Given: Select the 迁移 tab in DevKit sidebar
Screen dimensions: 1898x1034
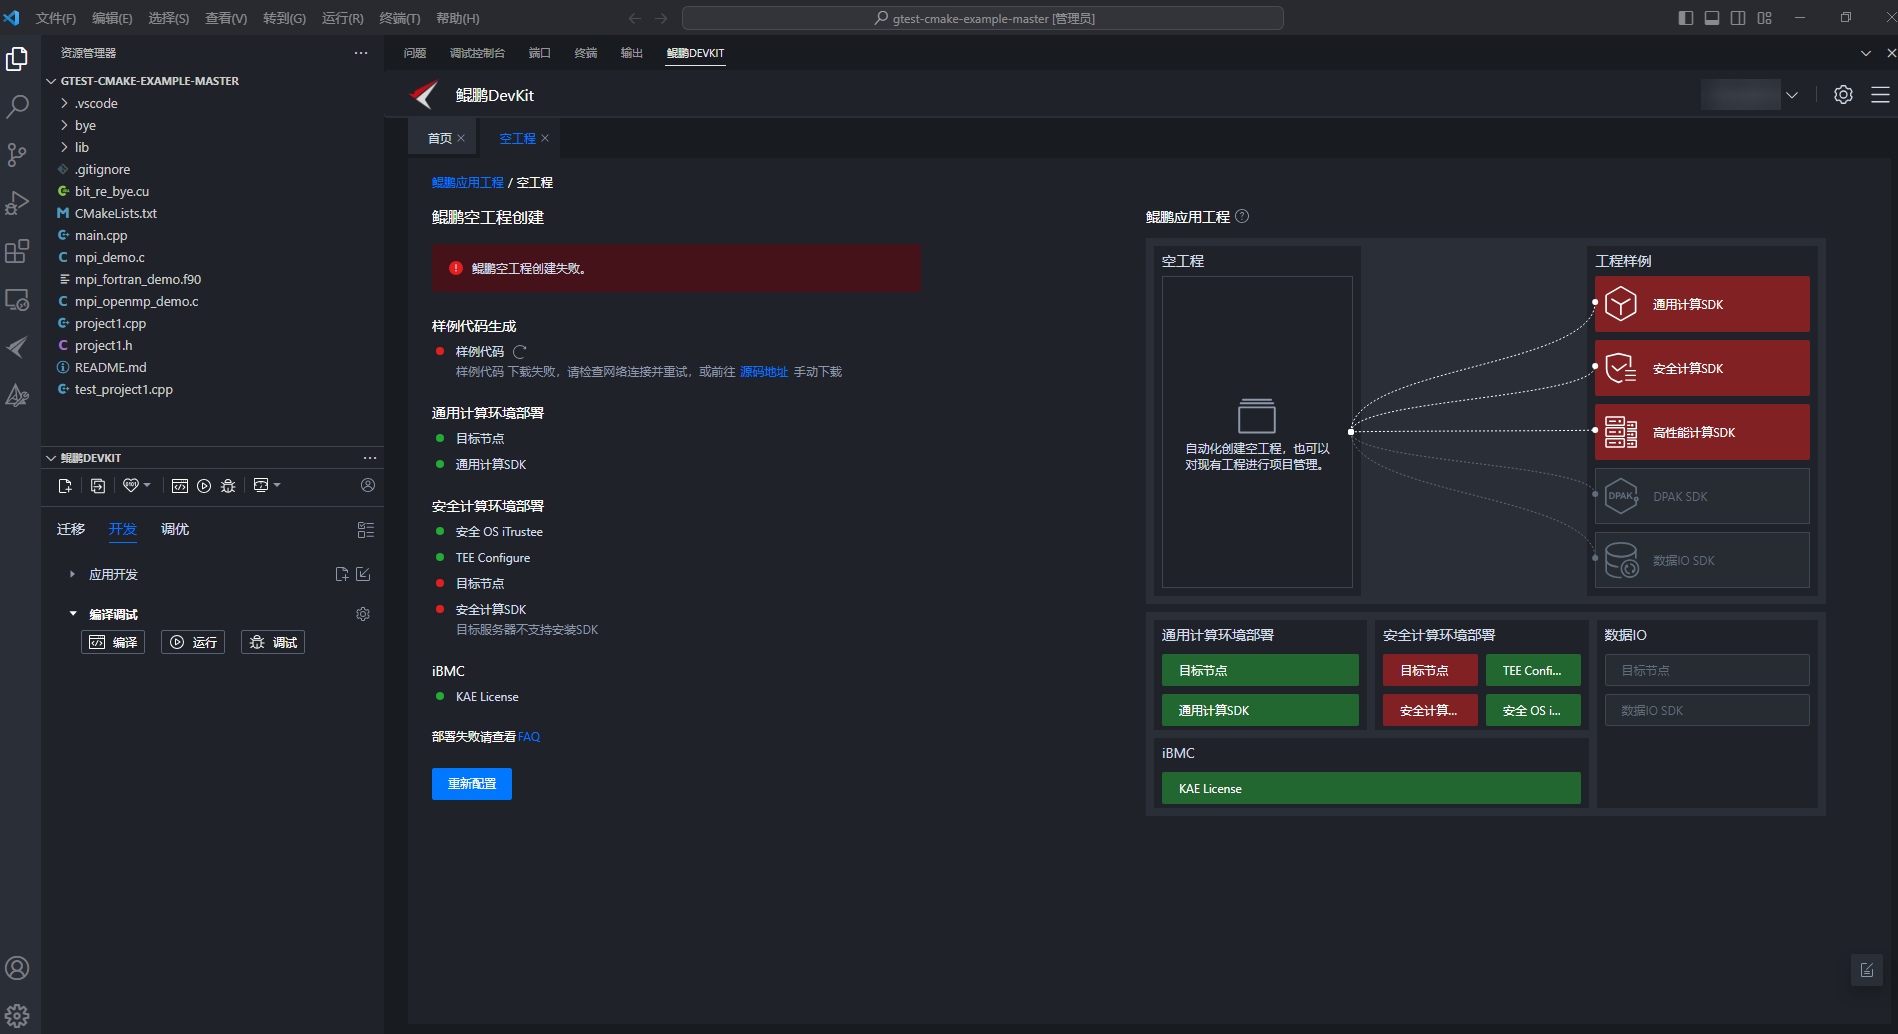Looking at the screenshot, I should tap(71, 529).
